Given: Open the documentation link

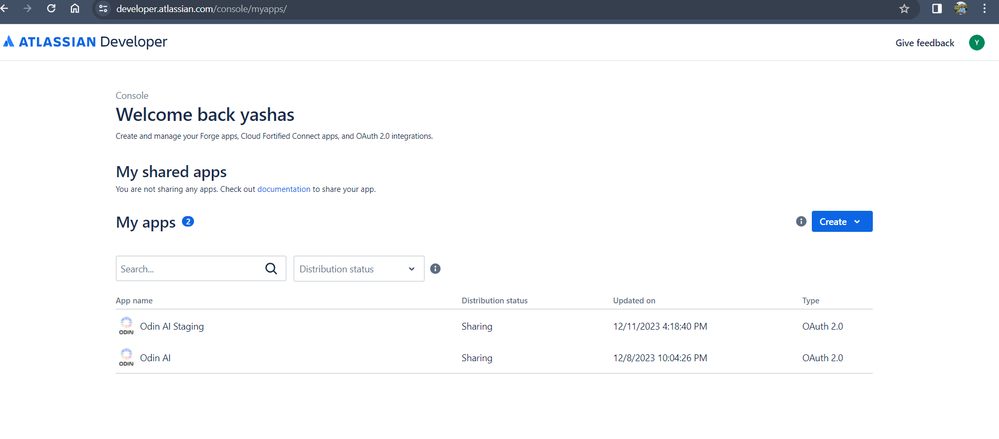Looking at the screenshot, I should click(284, 189).
